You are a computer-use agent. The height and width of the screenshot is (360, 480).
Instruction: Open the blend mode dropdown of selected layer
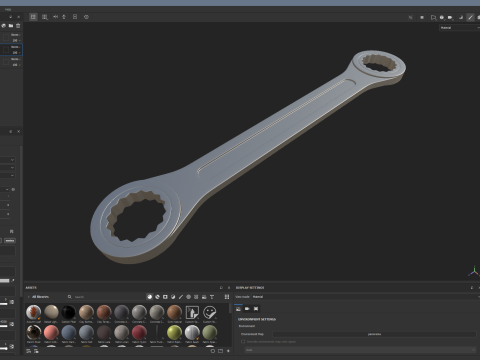[16, 47]
